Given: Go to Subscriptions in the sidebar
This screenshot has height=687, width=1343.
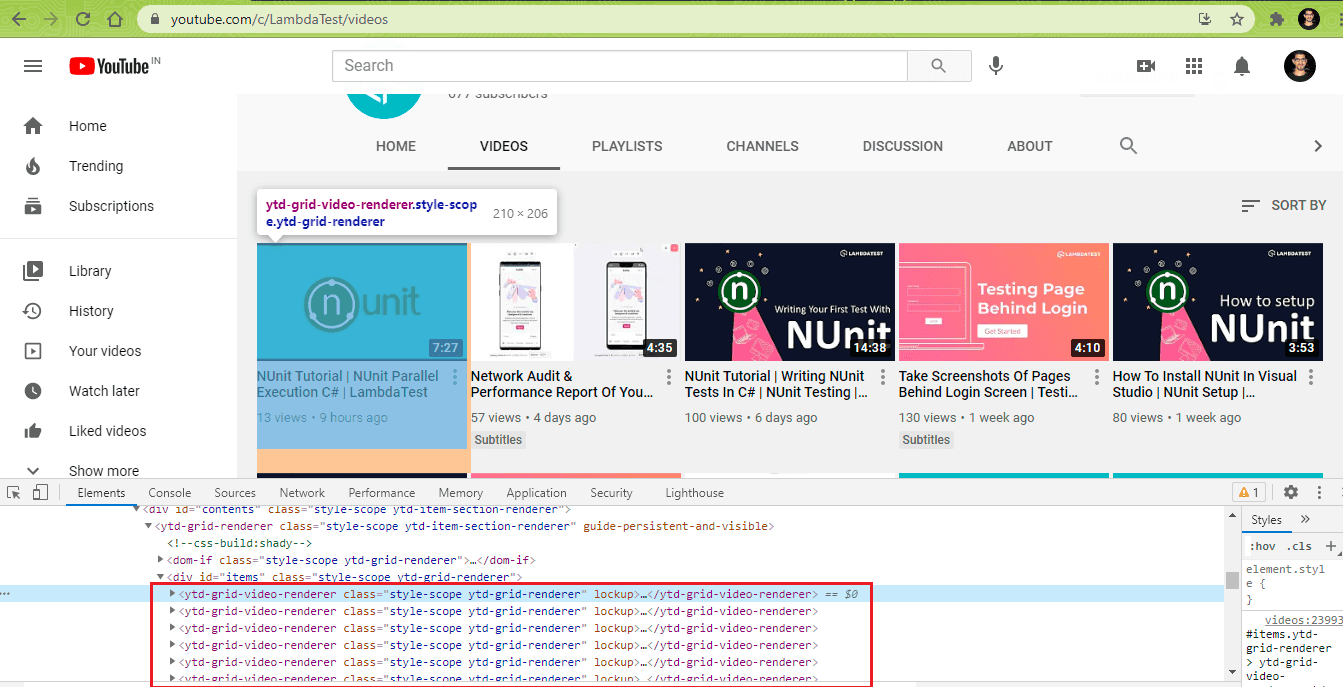Looking at the screenshot, I should click(111, 206).
